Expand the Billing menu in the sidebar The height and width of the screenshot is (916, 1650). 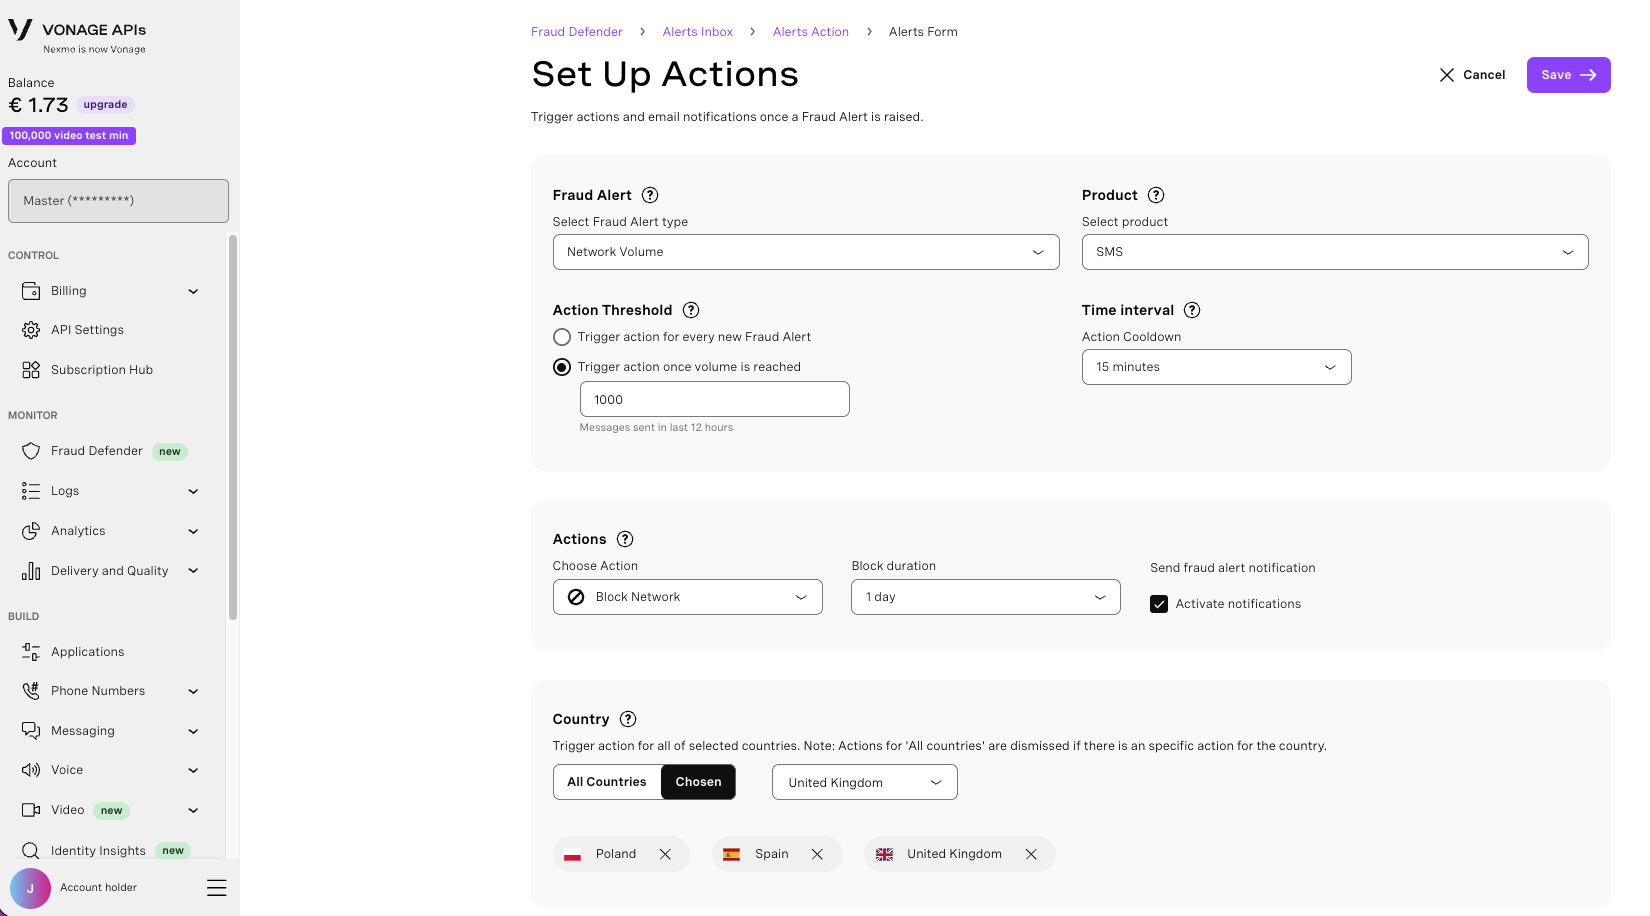(x=110, y=291)
